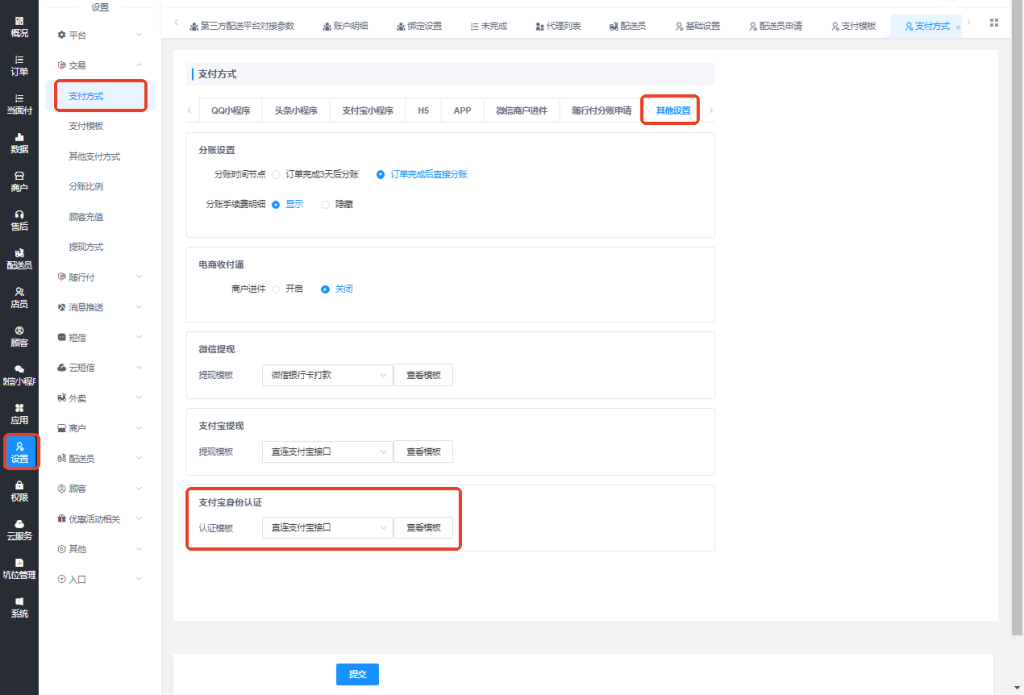This screenshot has width=1024, height=695.
Task: Open 配送员 in the dark left sidebar
Action: (19, 259)
